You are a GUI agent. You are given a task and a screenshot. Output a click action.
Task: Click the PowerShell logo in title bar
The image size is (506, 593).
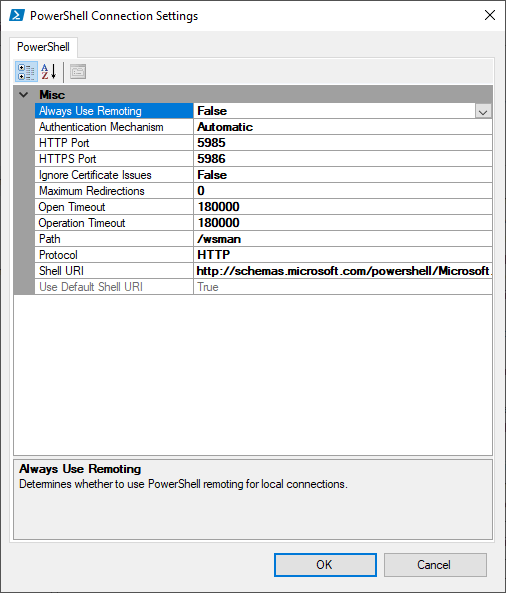17,16
